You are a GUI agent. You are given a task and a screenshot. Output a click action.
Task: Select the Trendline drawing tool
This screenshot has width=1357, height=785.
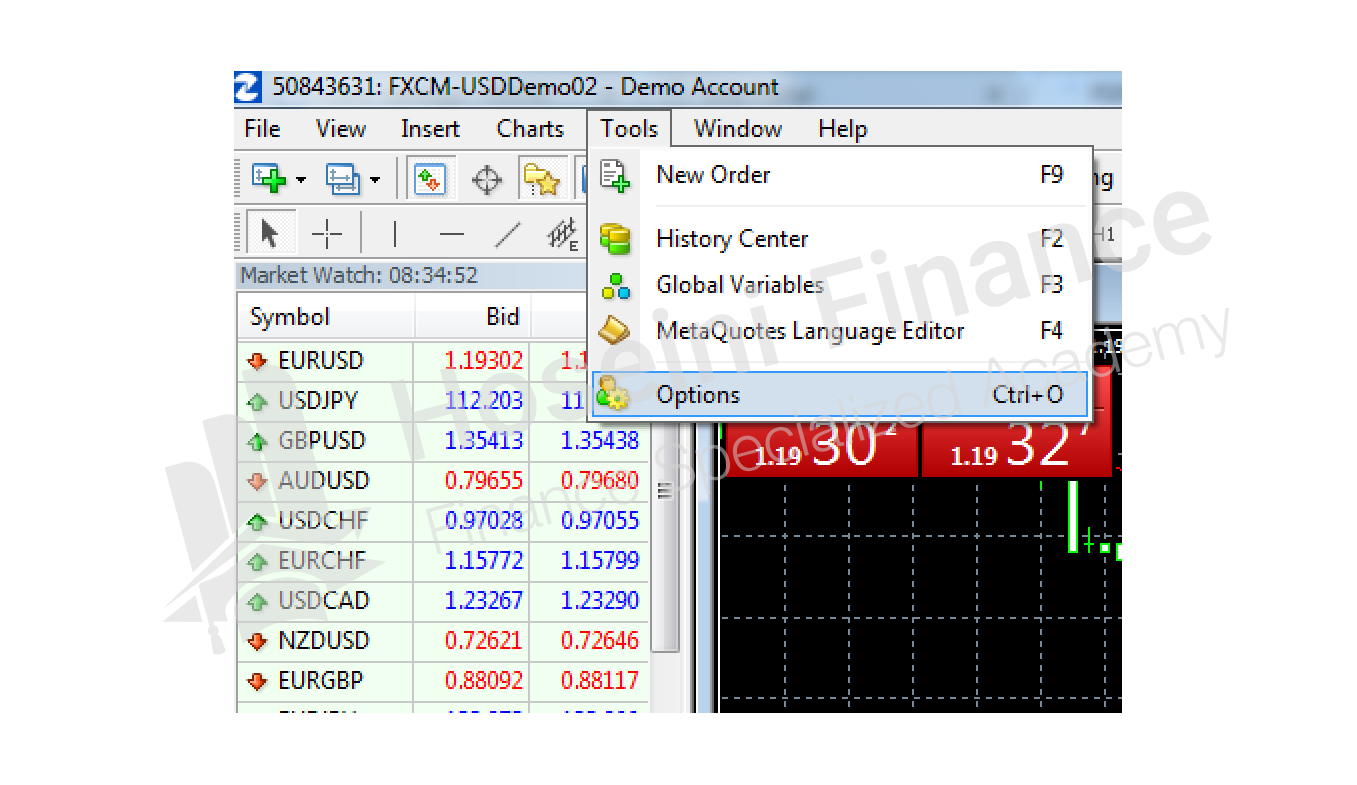(x=509, y=235)
